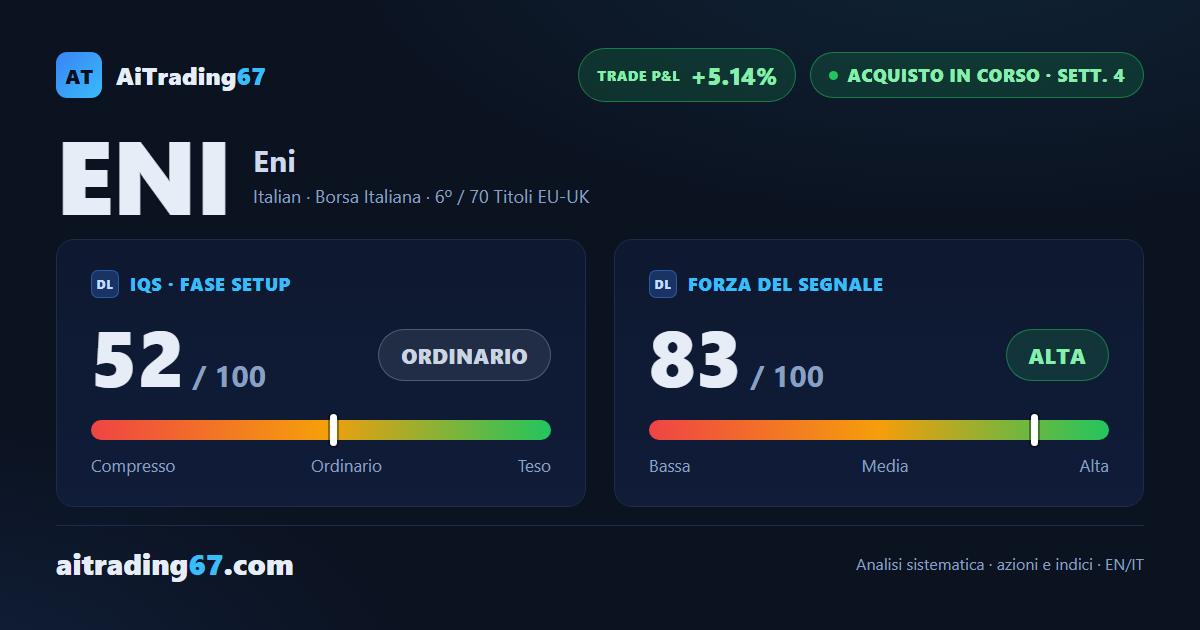
Task: Click the Media label under signal bar
Action: point(885,466)
